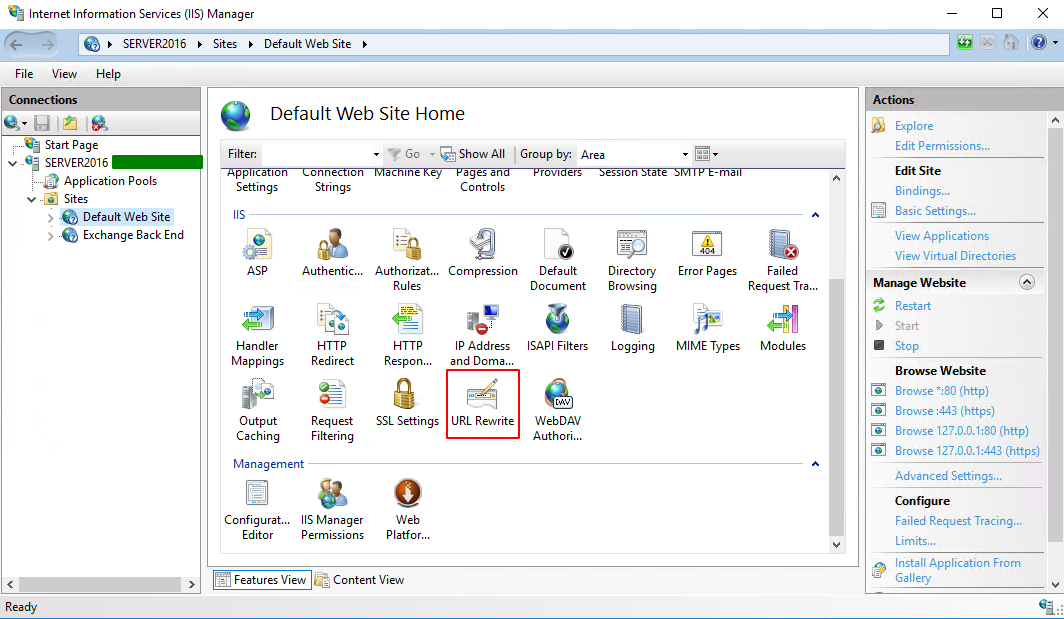Collapse the SERVER2016 tree node
The height and width of the screenshot is (619, 1064).
(12, 163)
